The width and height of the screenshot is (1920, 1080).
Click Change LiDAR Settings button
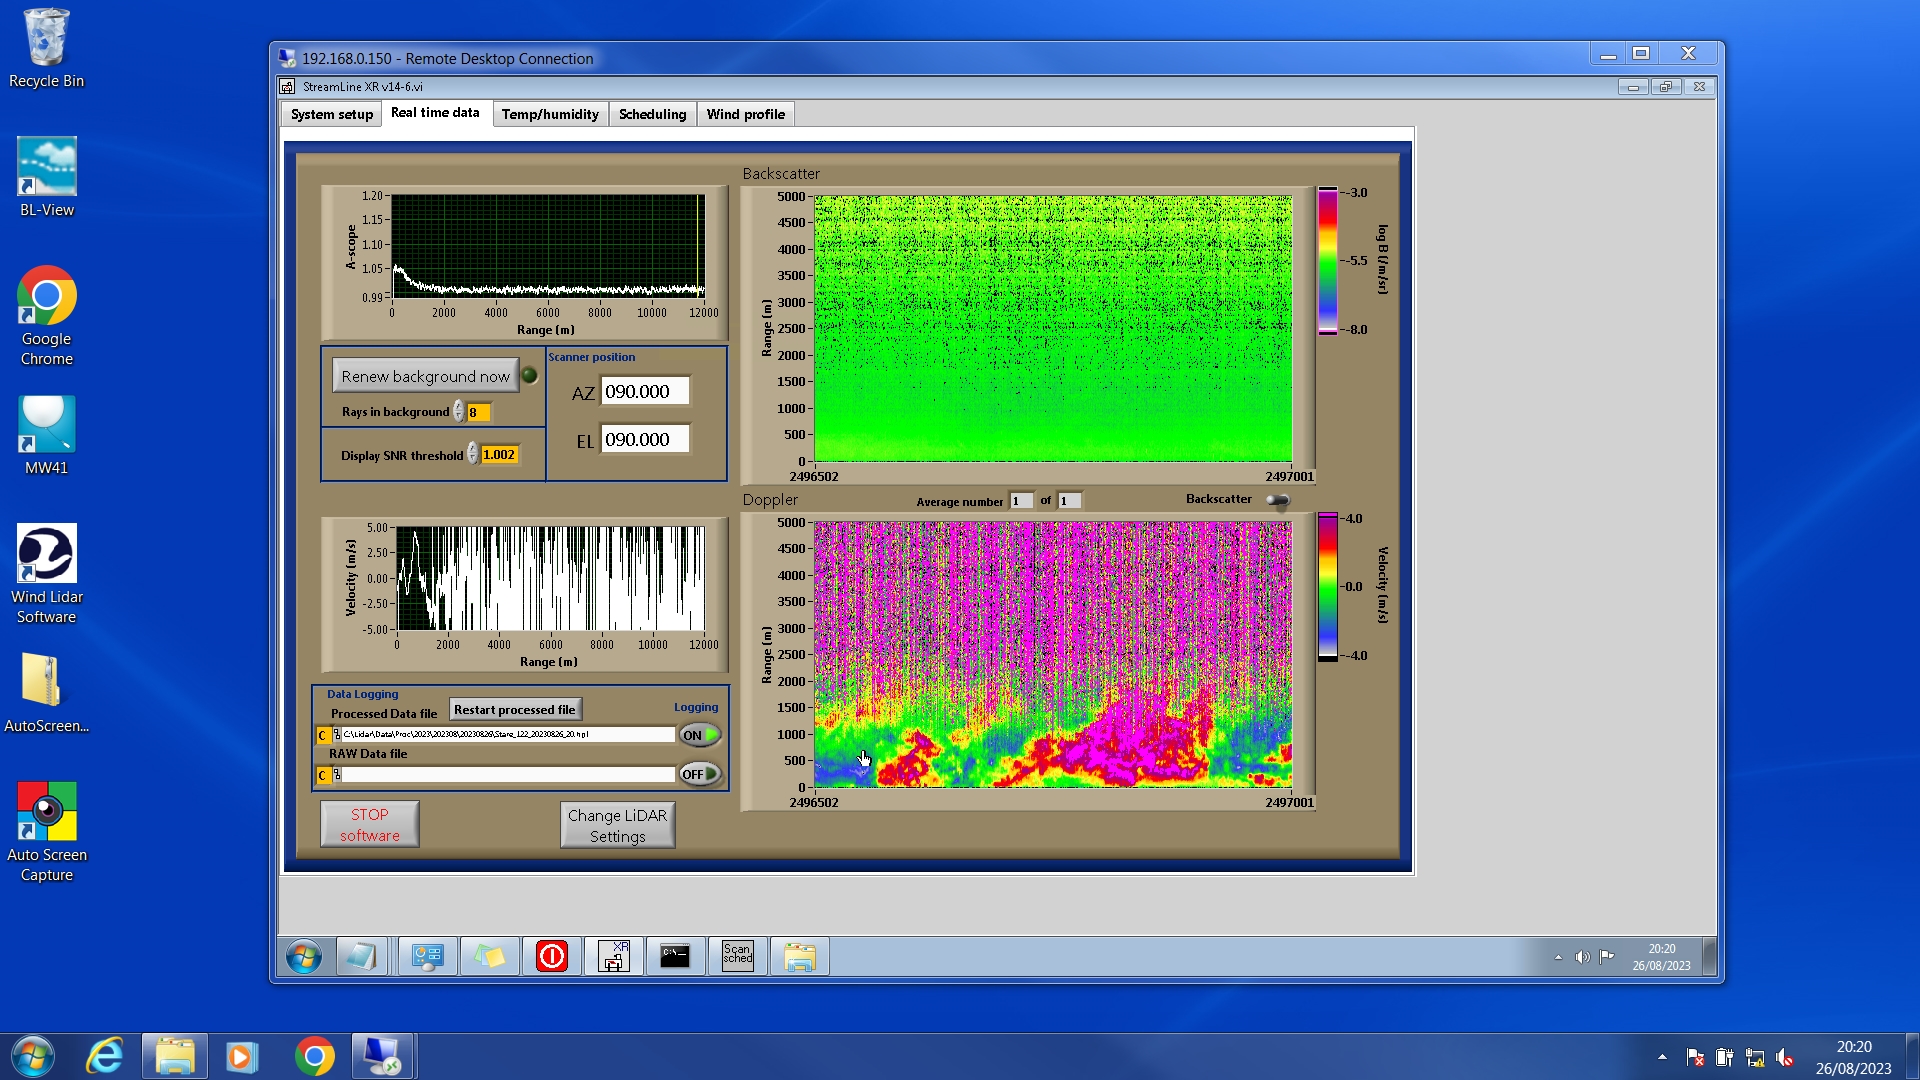click(x=617, y=825)
